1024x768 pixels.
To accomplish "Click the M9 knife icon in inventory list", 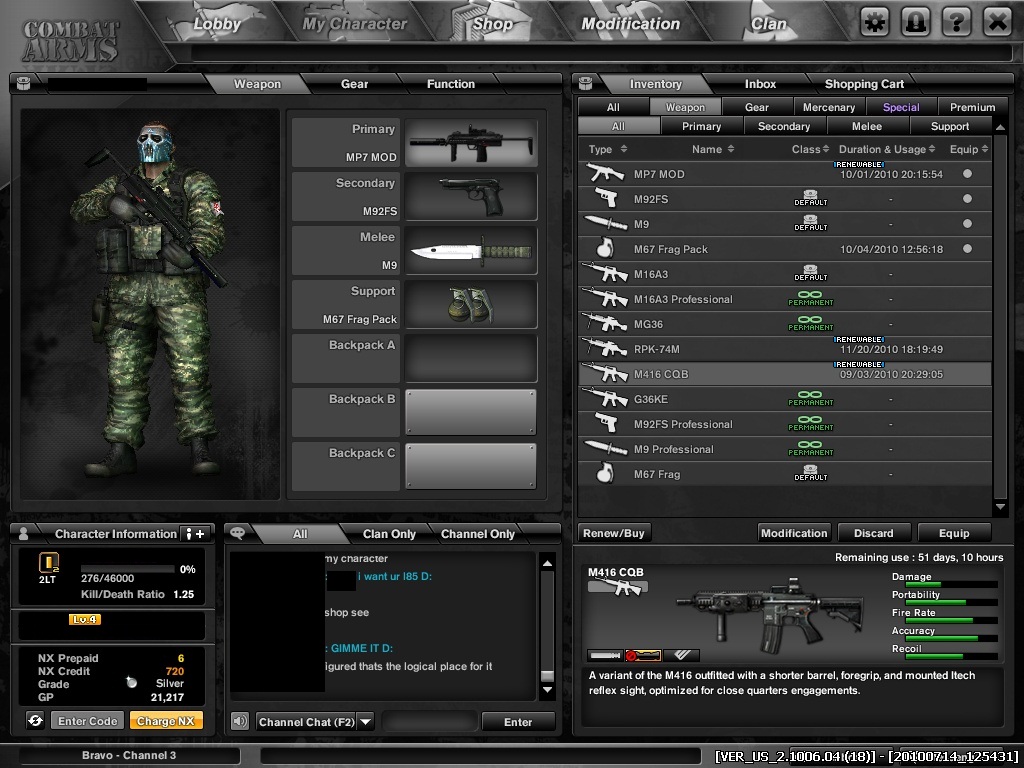I will (605, 223).
